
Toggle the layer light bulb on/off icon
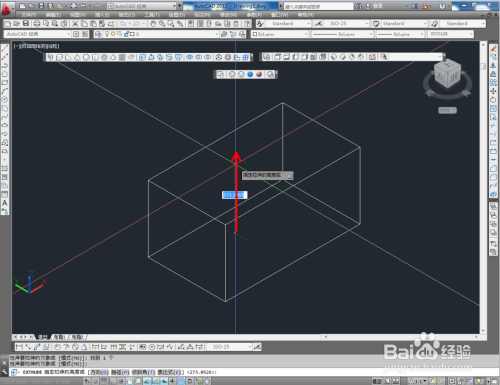point(107,34)
